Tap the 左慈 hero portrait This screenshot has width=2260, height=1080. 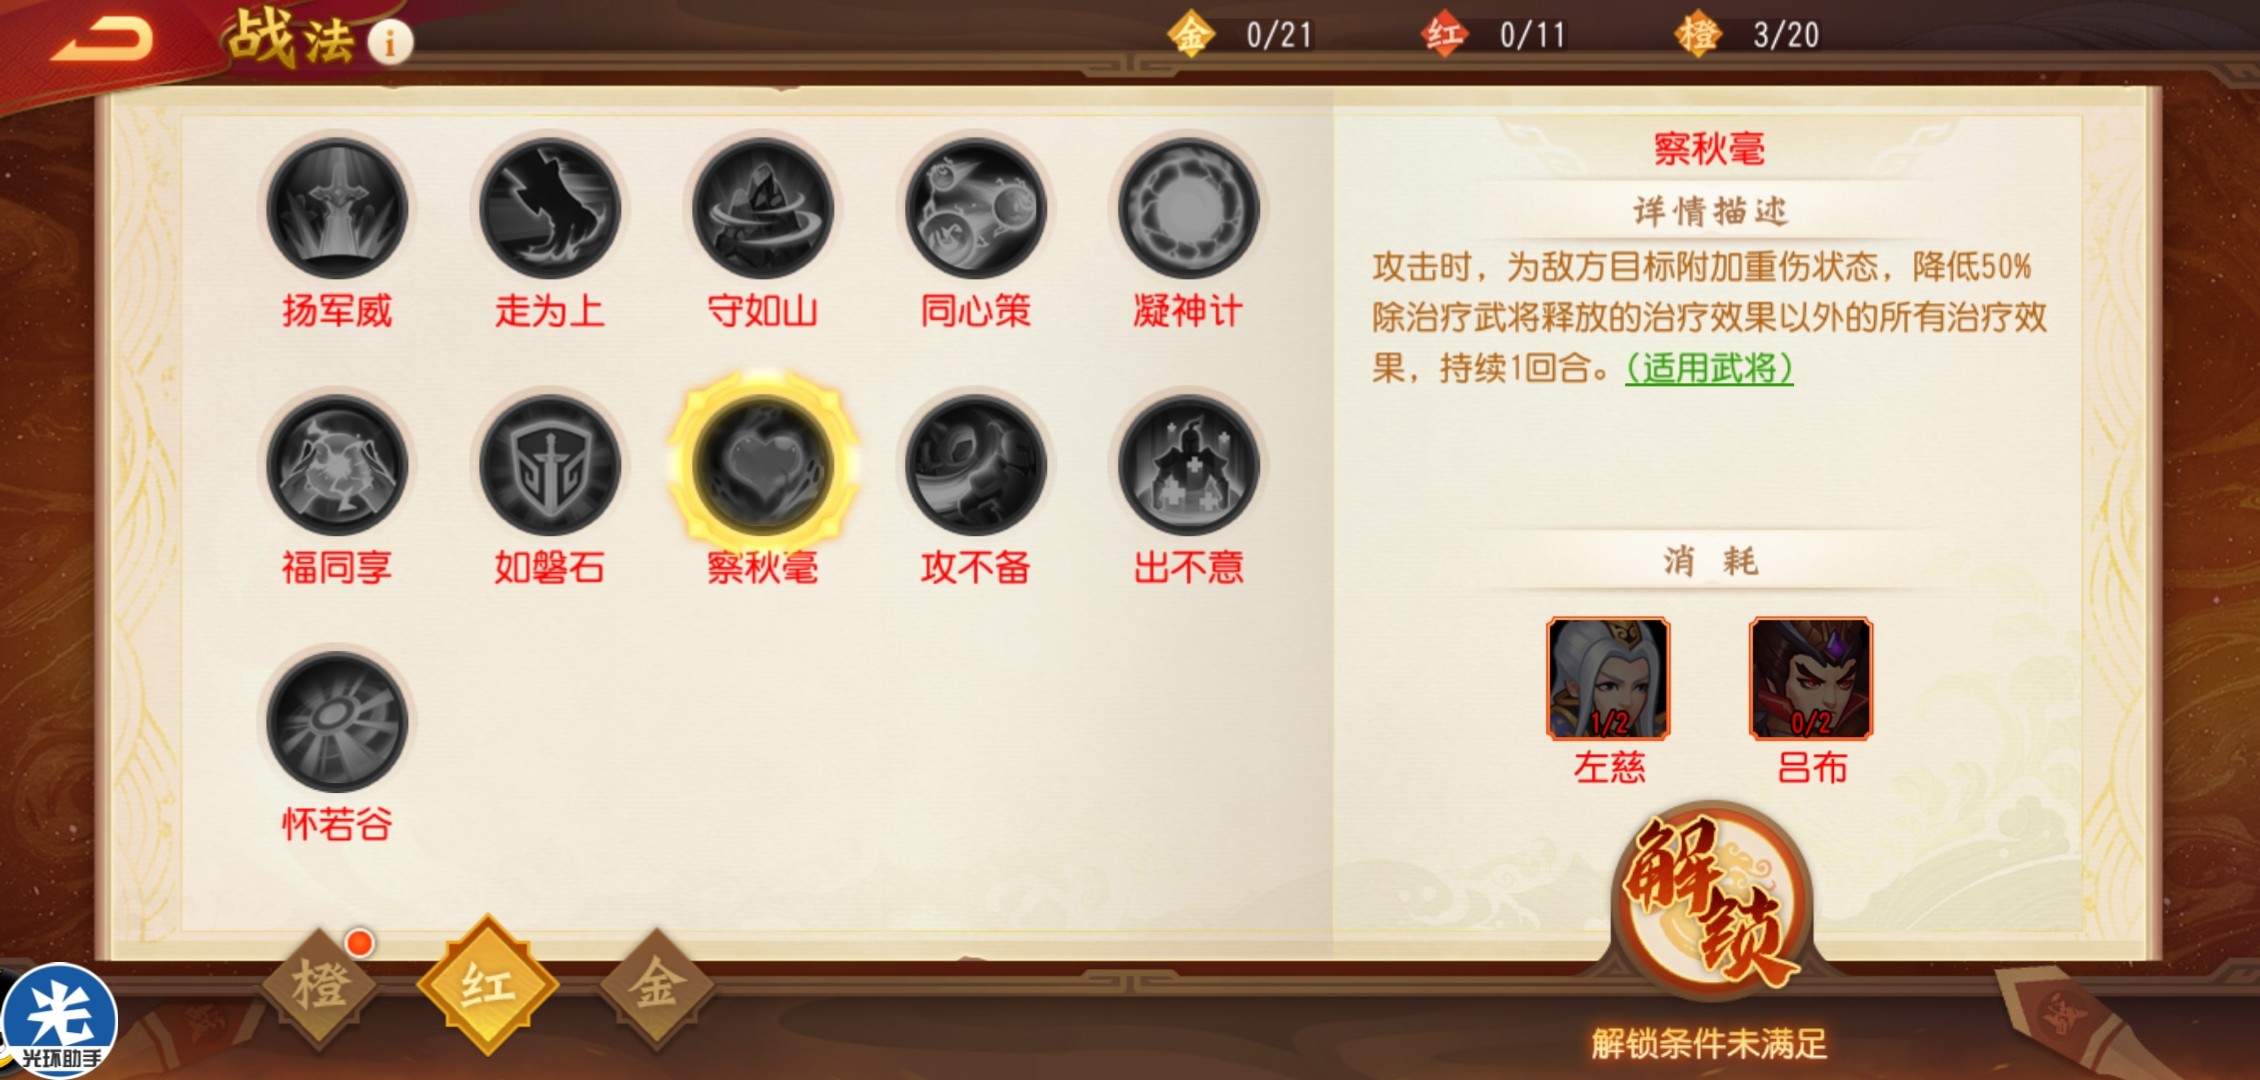click(1608, 678)
